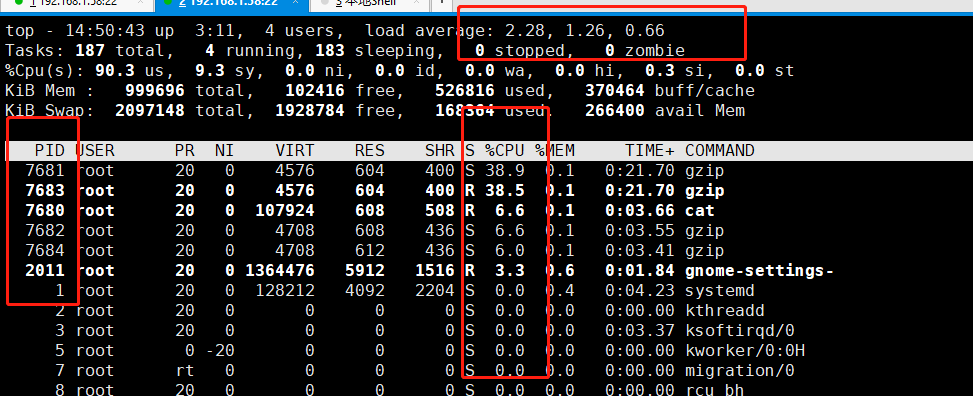Select PID 7682 in the process list

[x=45, y=231]
